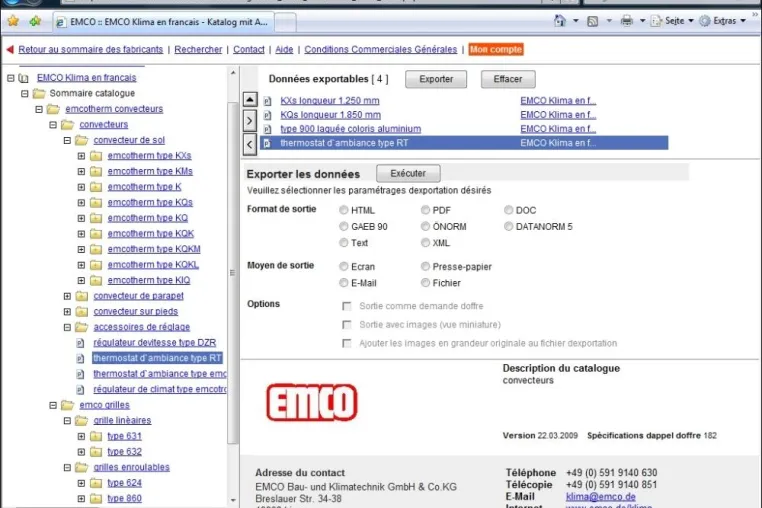Expand the emcotherm type KQK folder
Viewport: 762px width, 508px height.
(81, 234)
